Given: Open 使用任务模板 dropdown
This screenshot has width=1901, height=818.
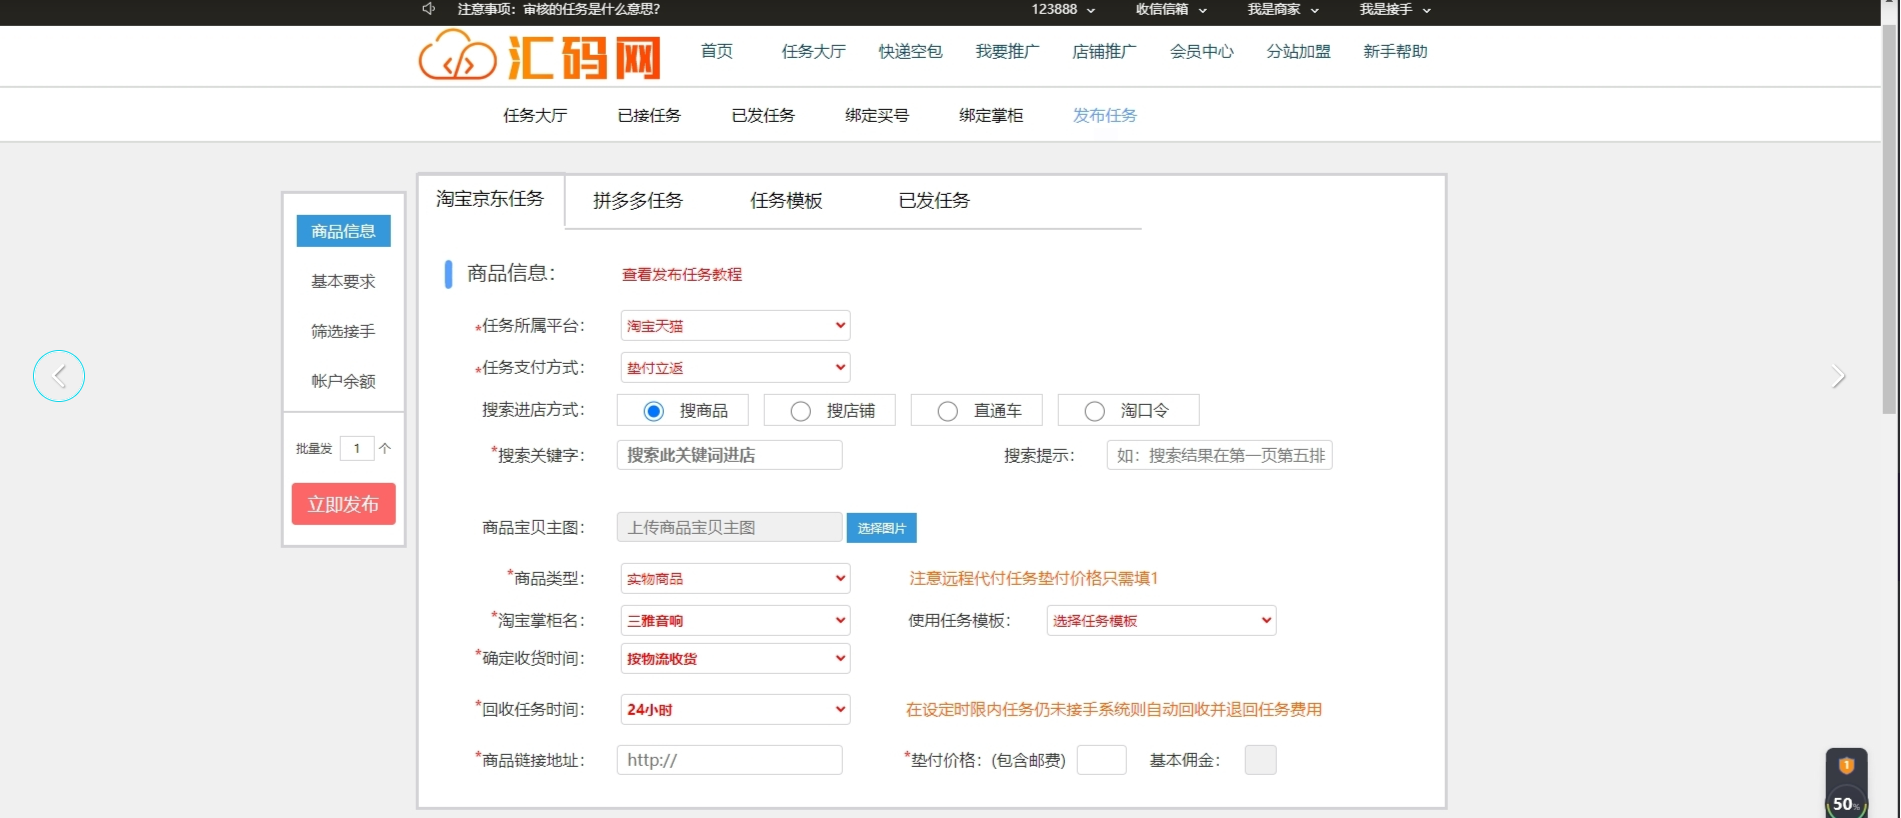Looking at the screenshot, I should [x=1161, y=621].
